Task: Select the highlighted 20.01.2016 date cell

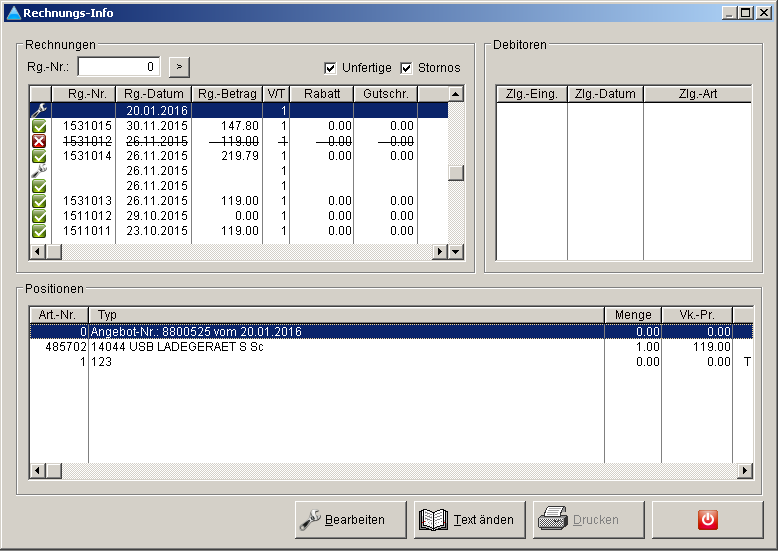Action: coord(157,111)
